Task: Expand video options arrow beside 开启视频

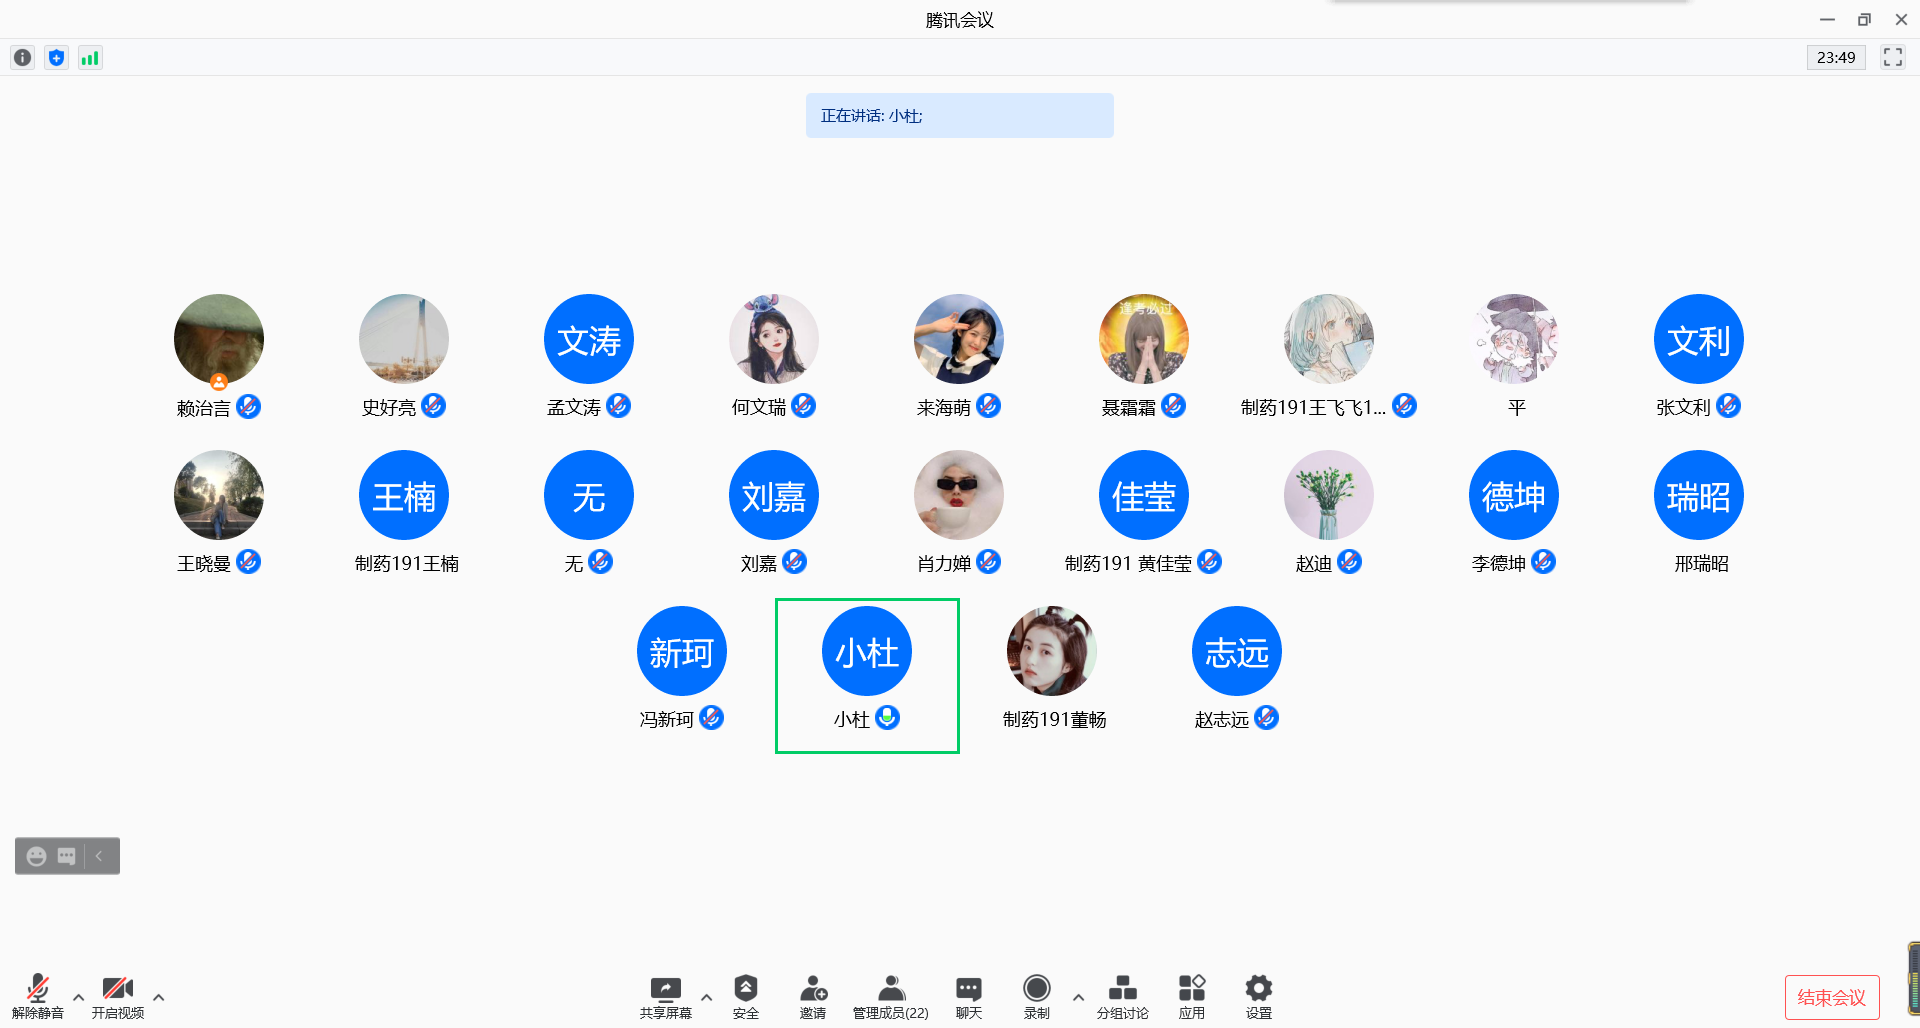Action: point(158,997)
